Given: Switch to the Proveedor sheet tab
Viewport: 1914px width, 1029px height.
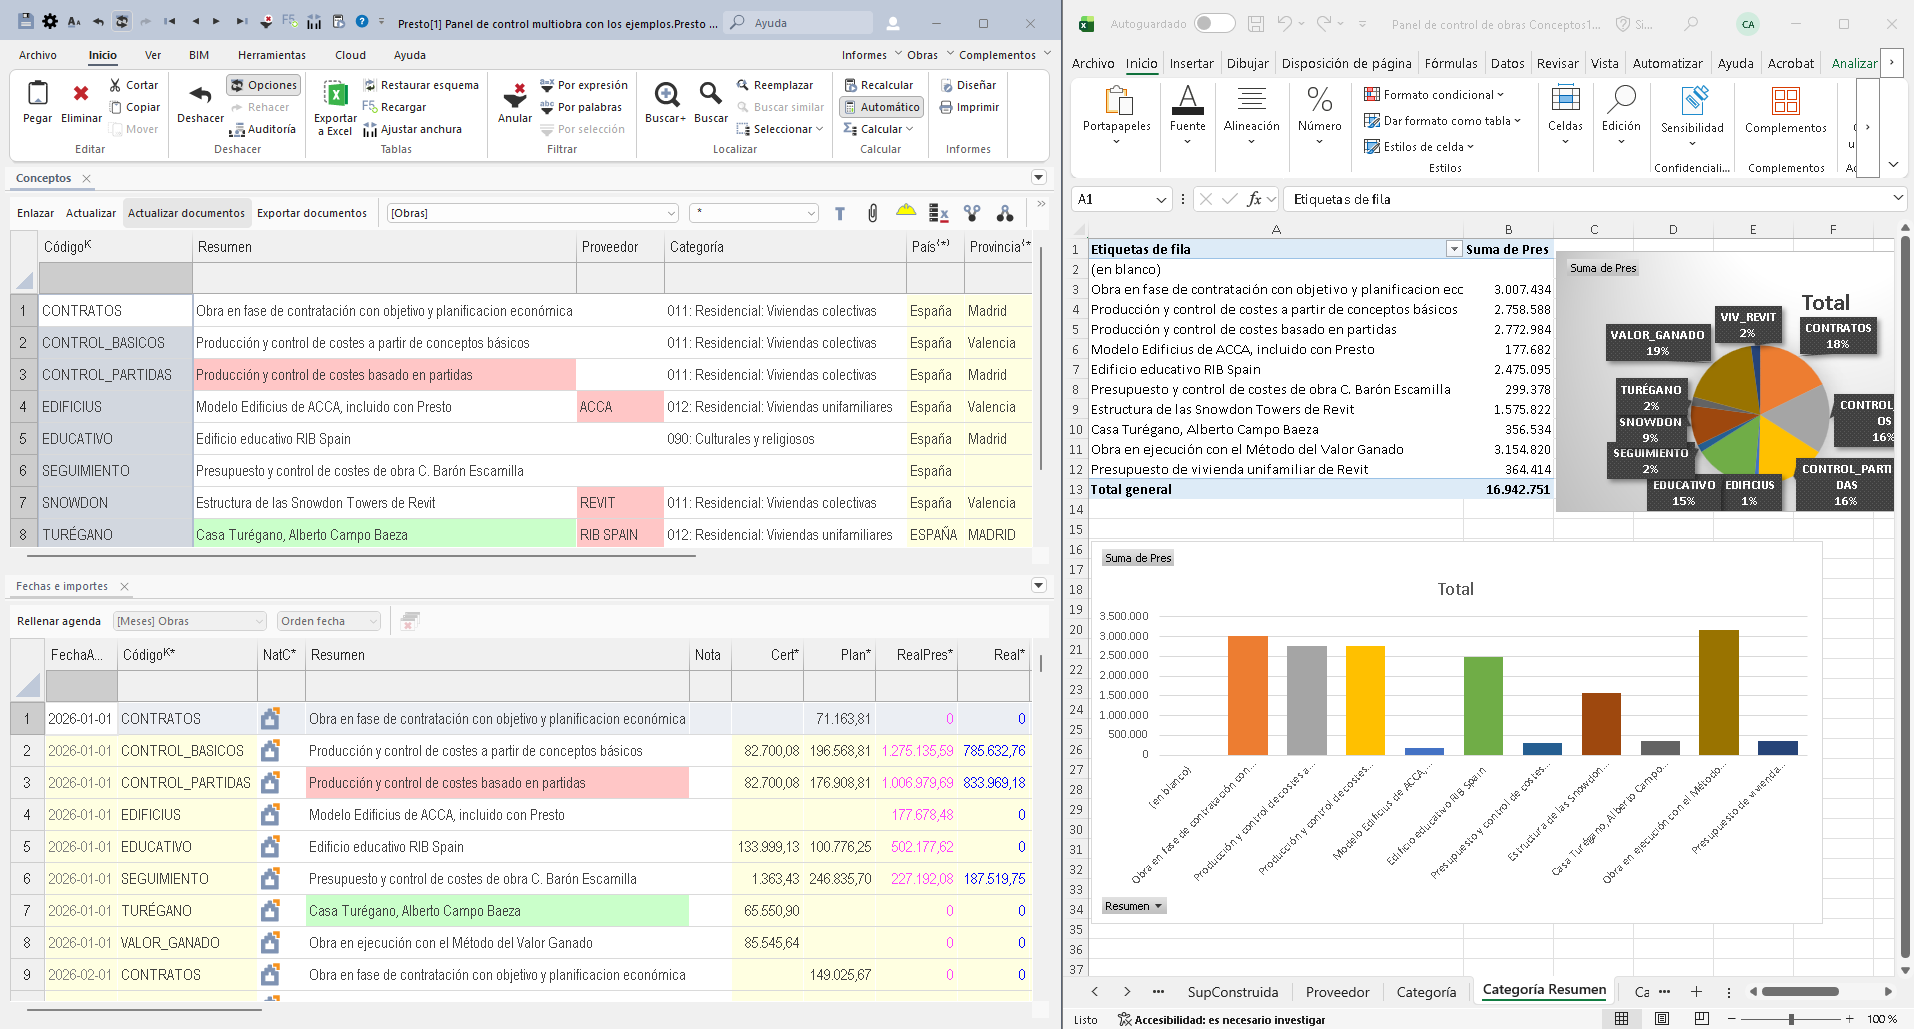Looking at the screenshot, I should [x=1337, y=992].
